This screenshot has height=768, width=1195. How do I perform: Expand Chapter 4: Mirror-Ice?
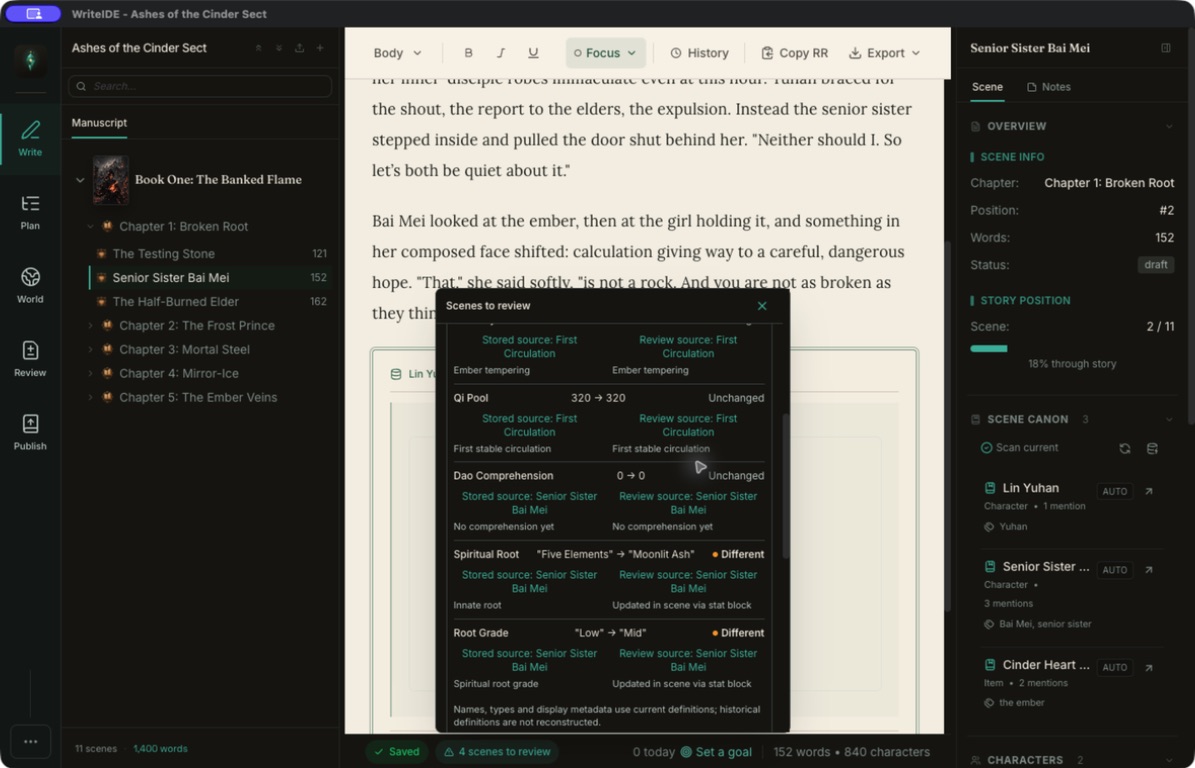click(x=90, y=373)
